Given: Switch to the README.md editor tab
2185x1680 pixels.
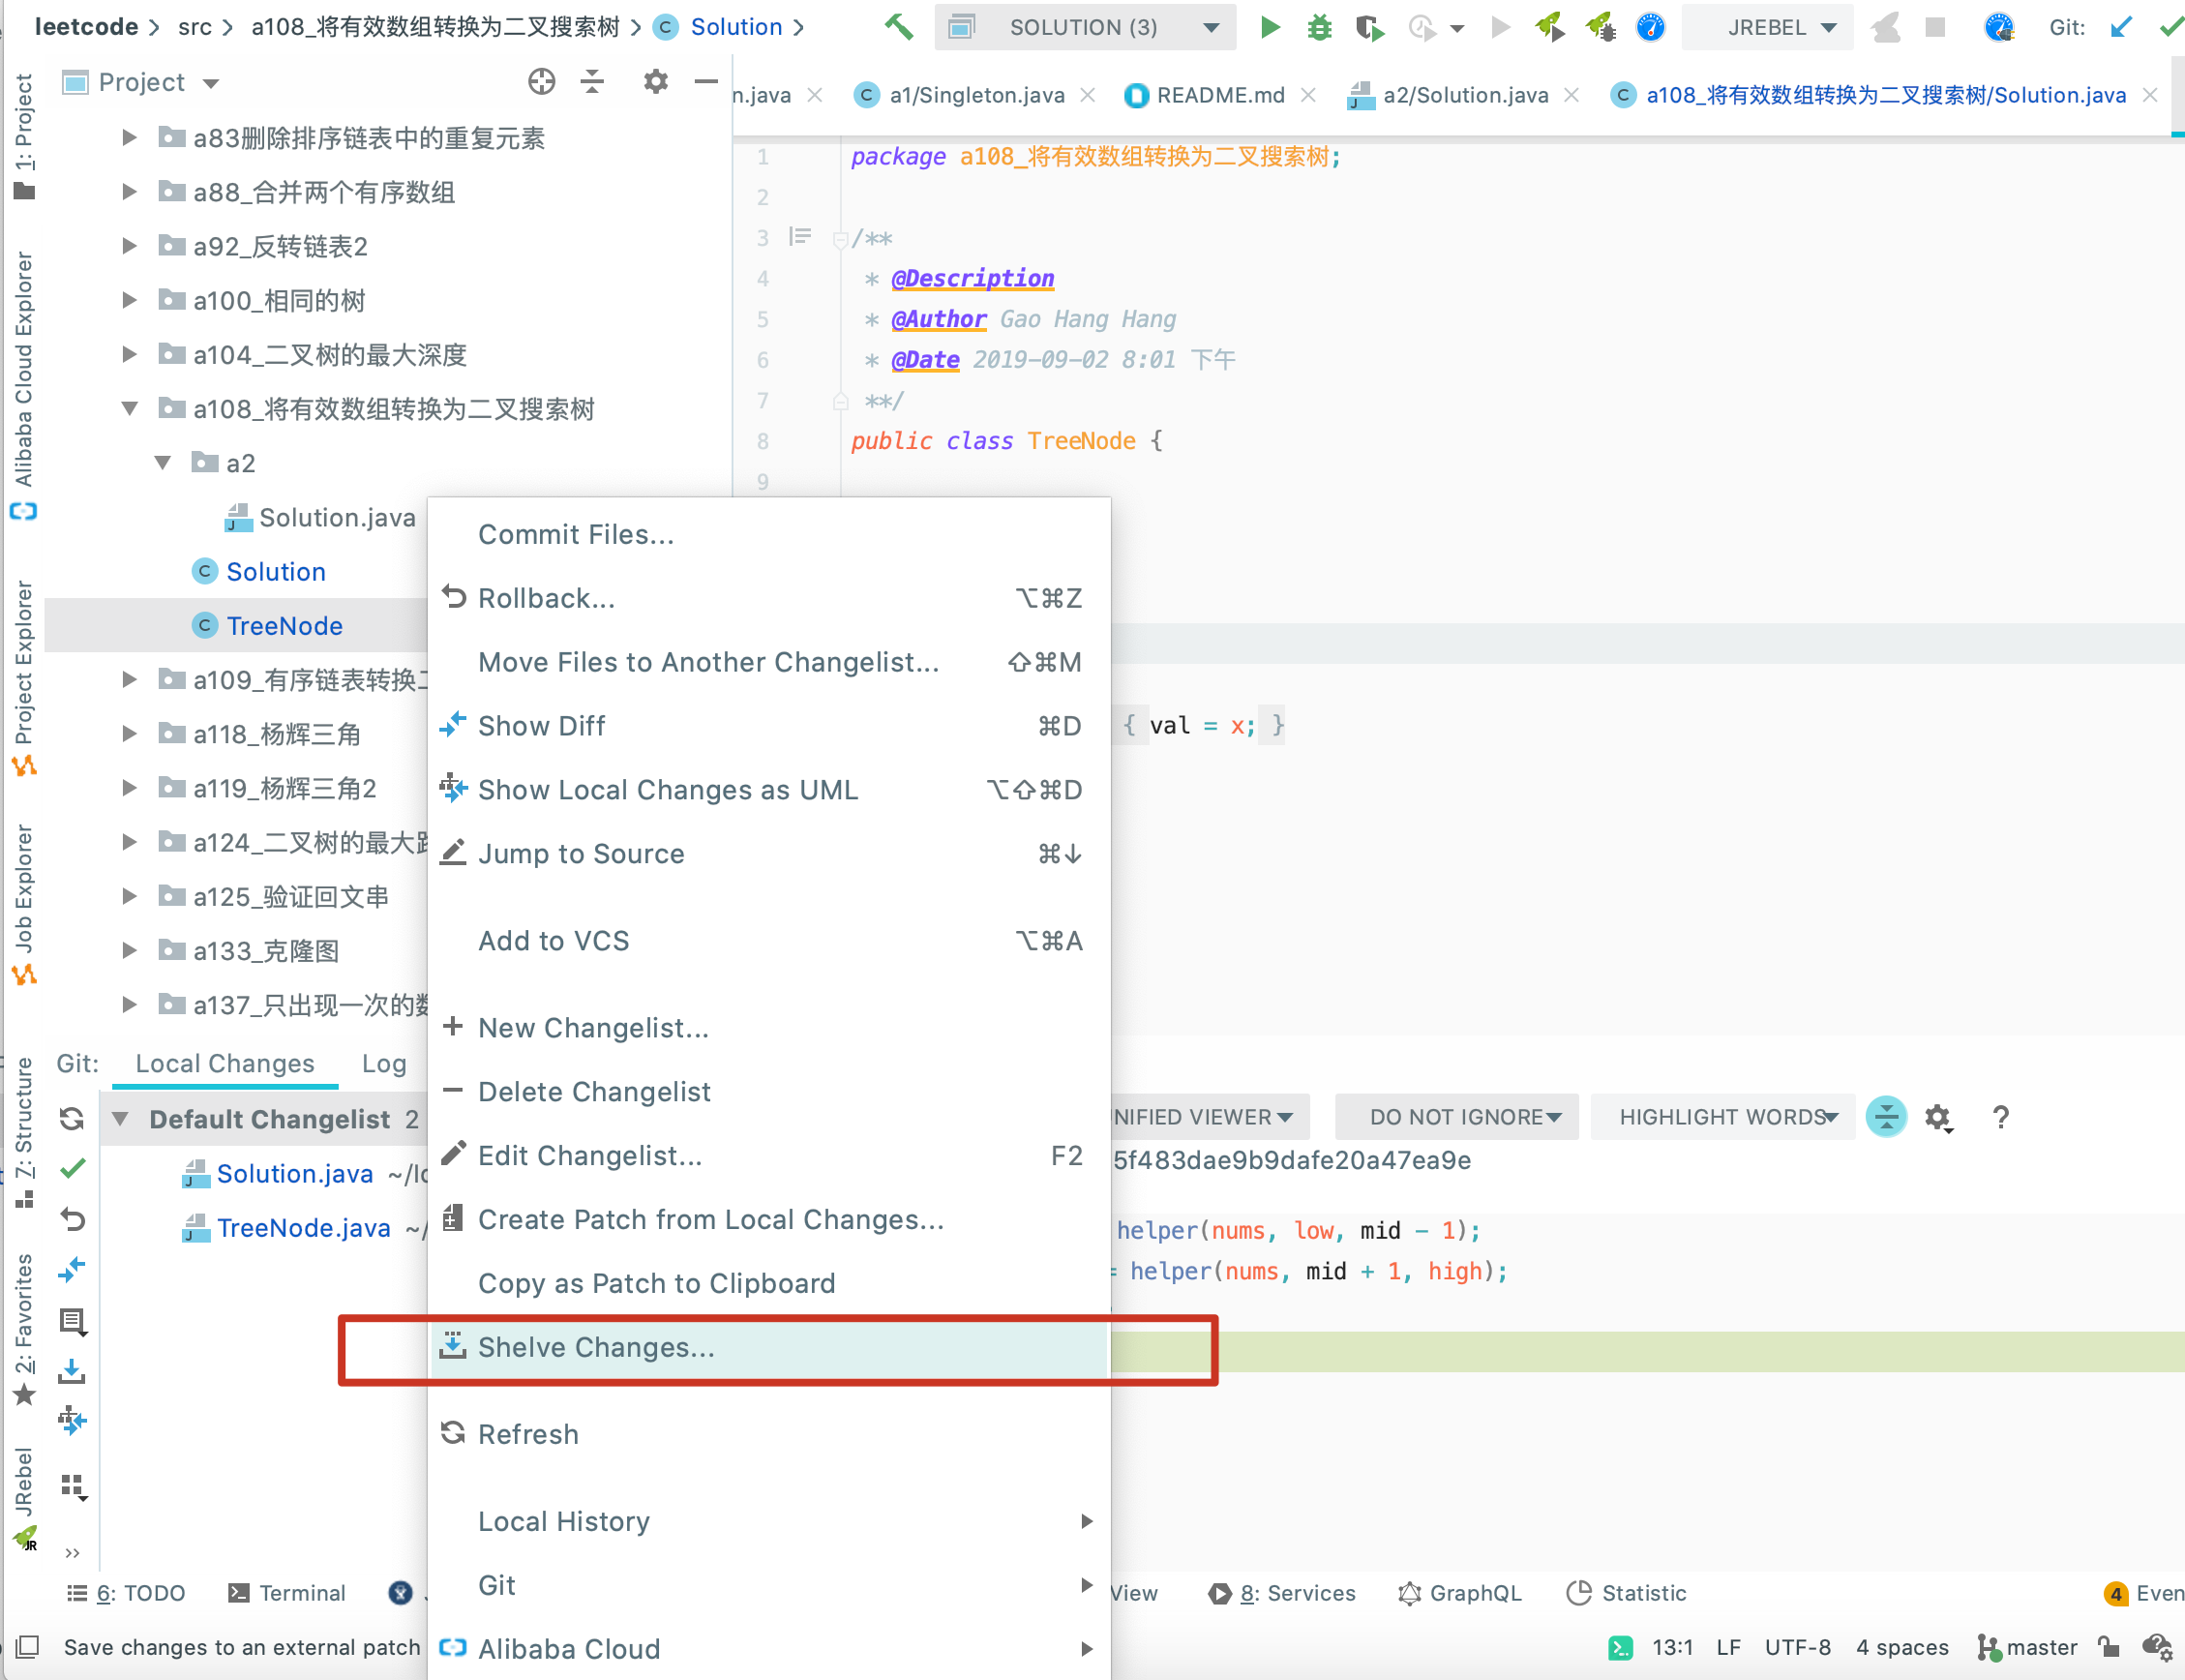Looking at the screenshot, I should 1219,95.
